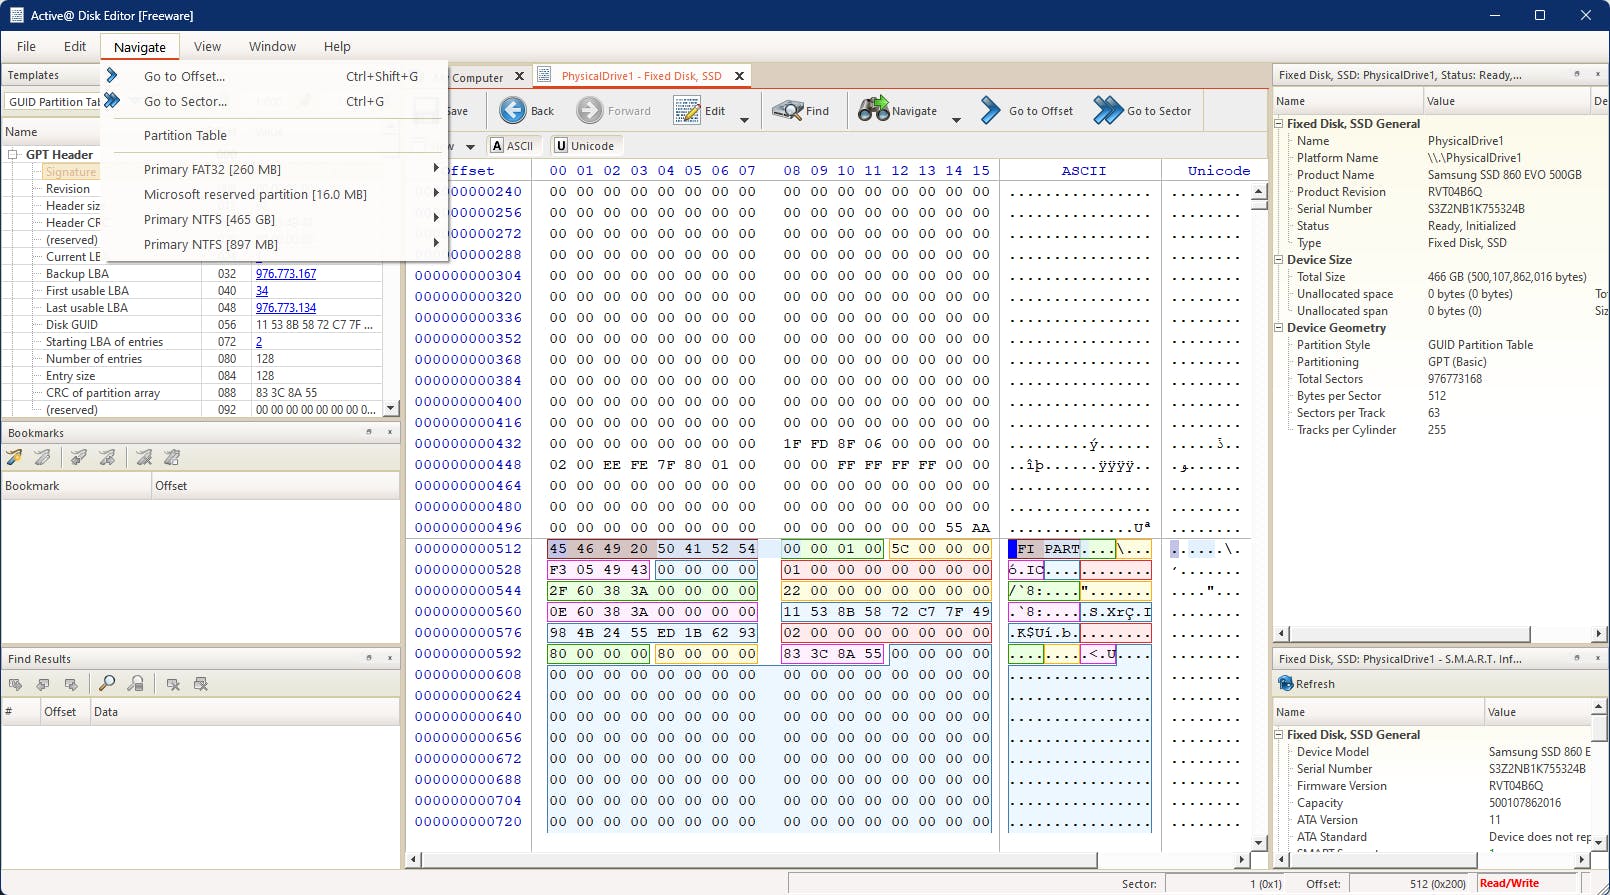The width and height of the screenshot is (1610, 895).
Task: Click the Back arrow toolbar icon
Action: (513, 111)
